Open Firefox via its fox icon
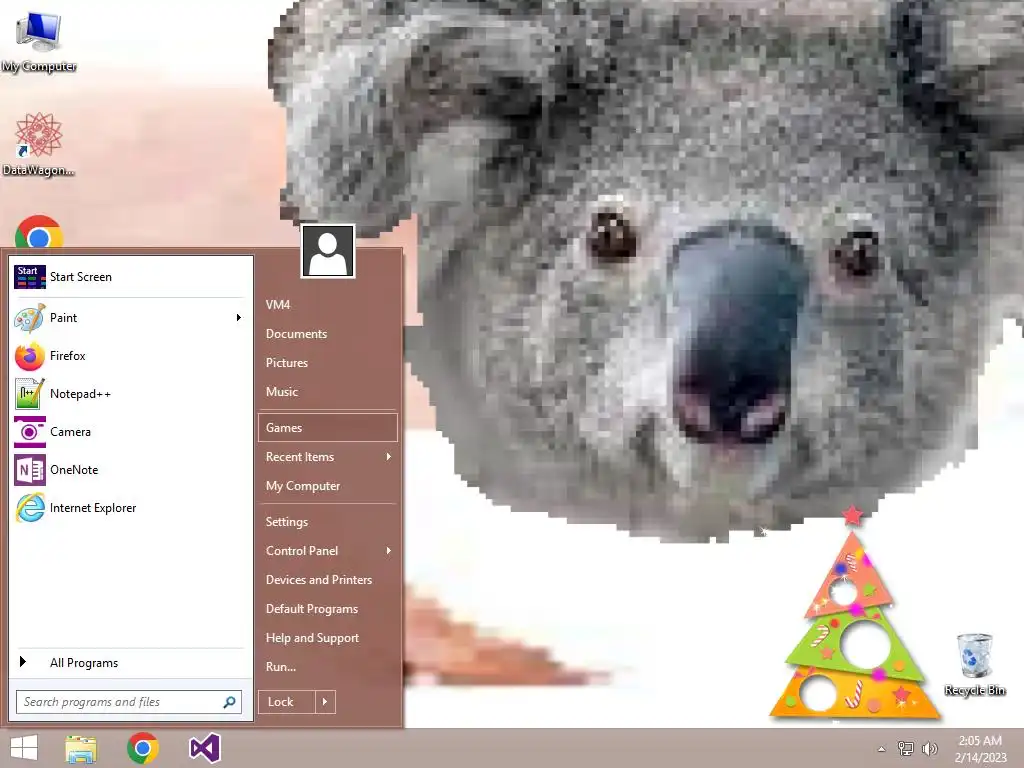The width and height of the screenshot is (1024, 768). pyautogui.click(x=29, y=356)
